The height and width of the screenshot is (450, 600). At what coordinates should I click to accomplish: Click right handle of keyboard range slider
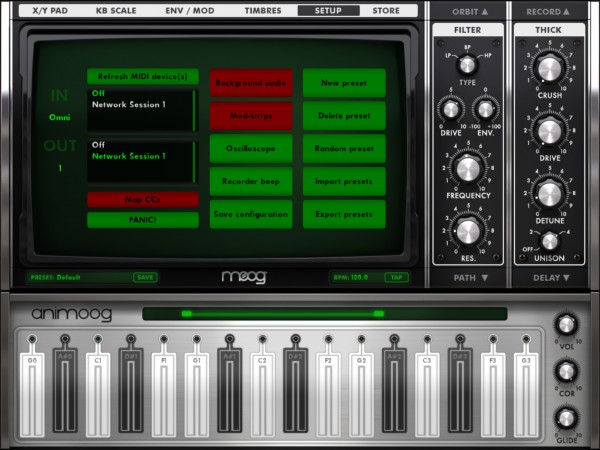[x=379, y=314]
